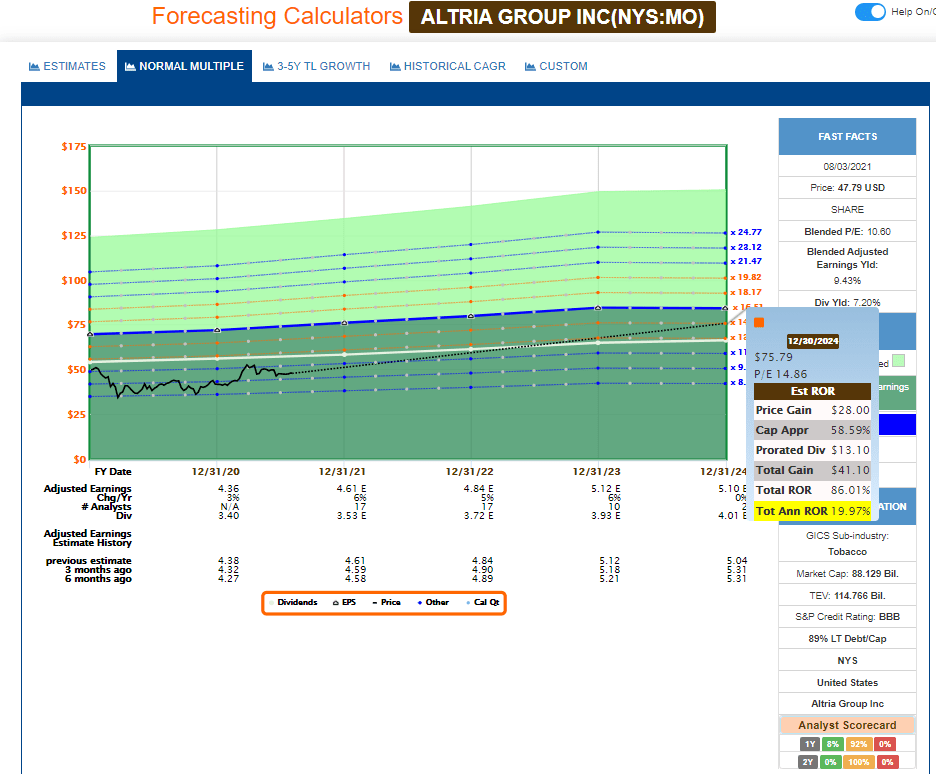Click chart icon beside HISTORICAL CAGR

(x=395, y=66)
